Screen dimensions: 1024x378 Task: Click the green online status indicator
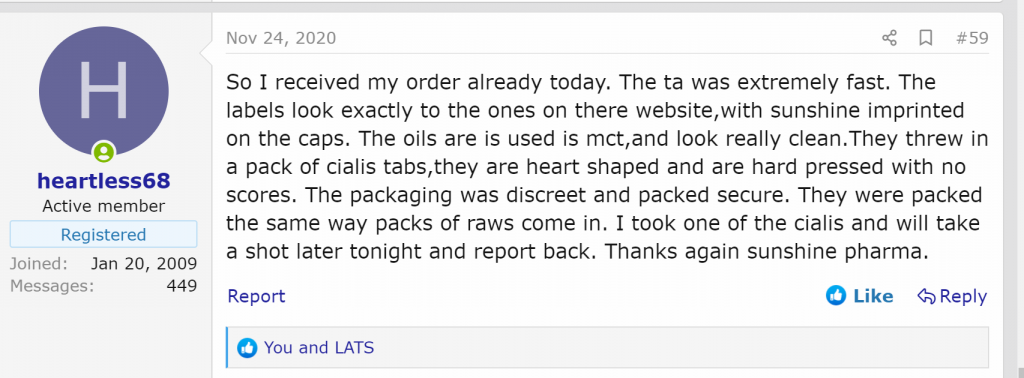[104, 153]
